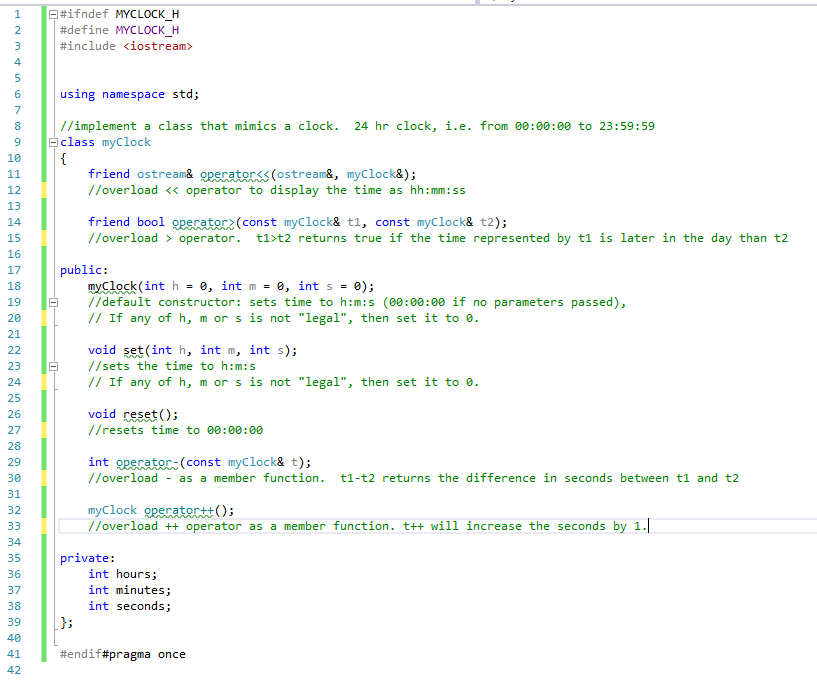Image resolution: width=817 pixels, height=691 pixels.
Task: Collapse the class myClock code block
Action: (53, 142)
